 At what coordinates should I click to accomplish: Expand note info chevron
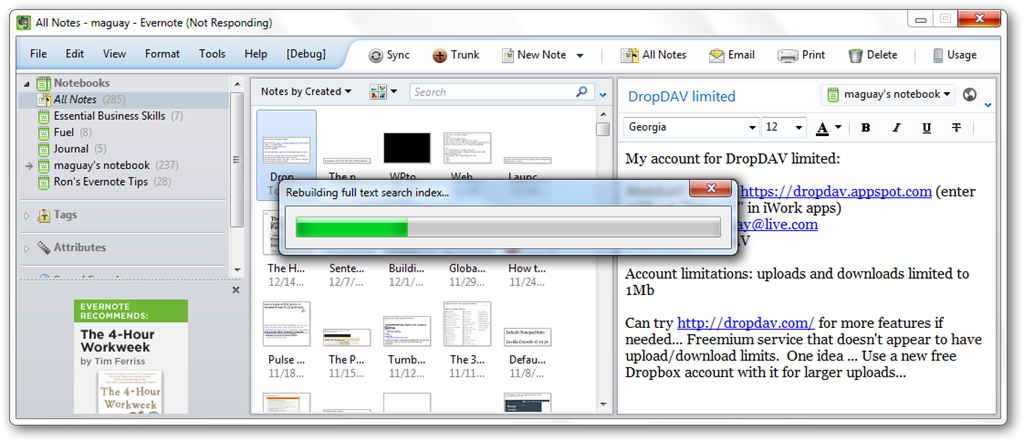(x=988, y=105)
